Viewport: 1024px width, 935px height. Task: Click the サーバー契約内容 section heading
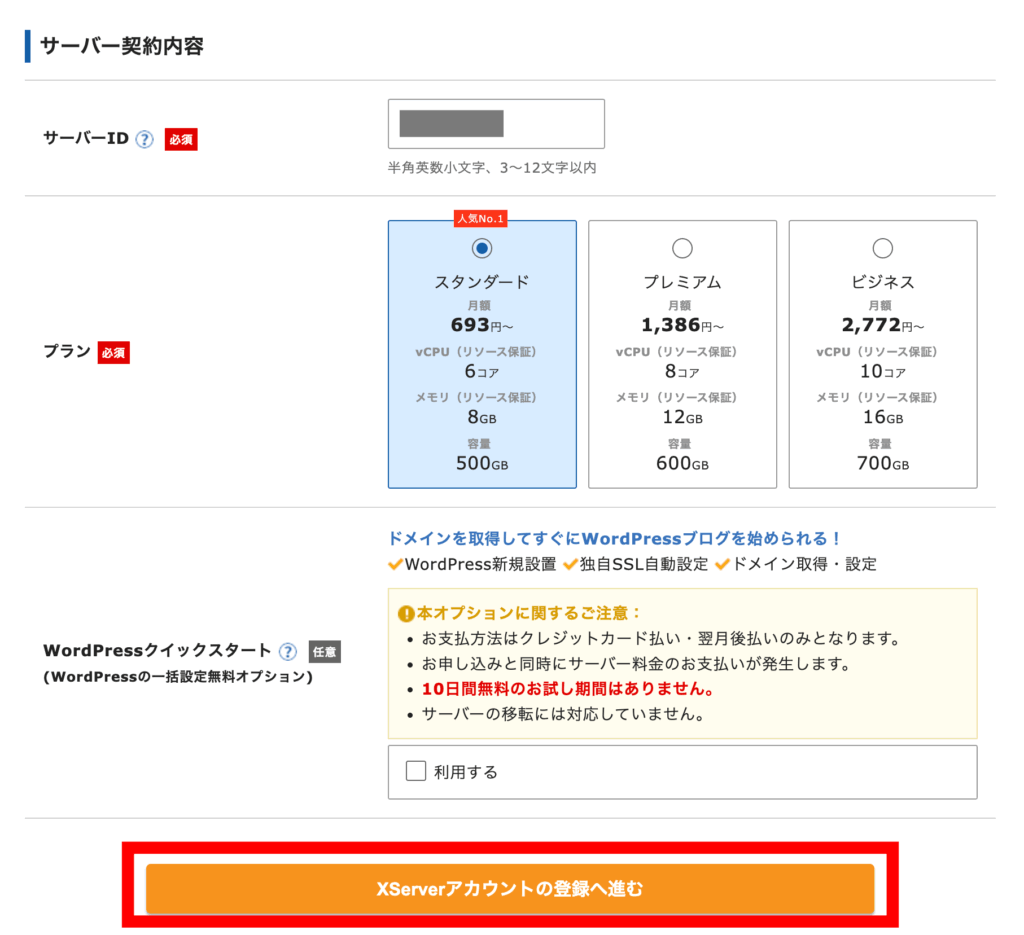point(121,45)
